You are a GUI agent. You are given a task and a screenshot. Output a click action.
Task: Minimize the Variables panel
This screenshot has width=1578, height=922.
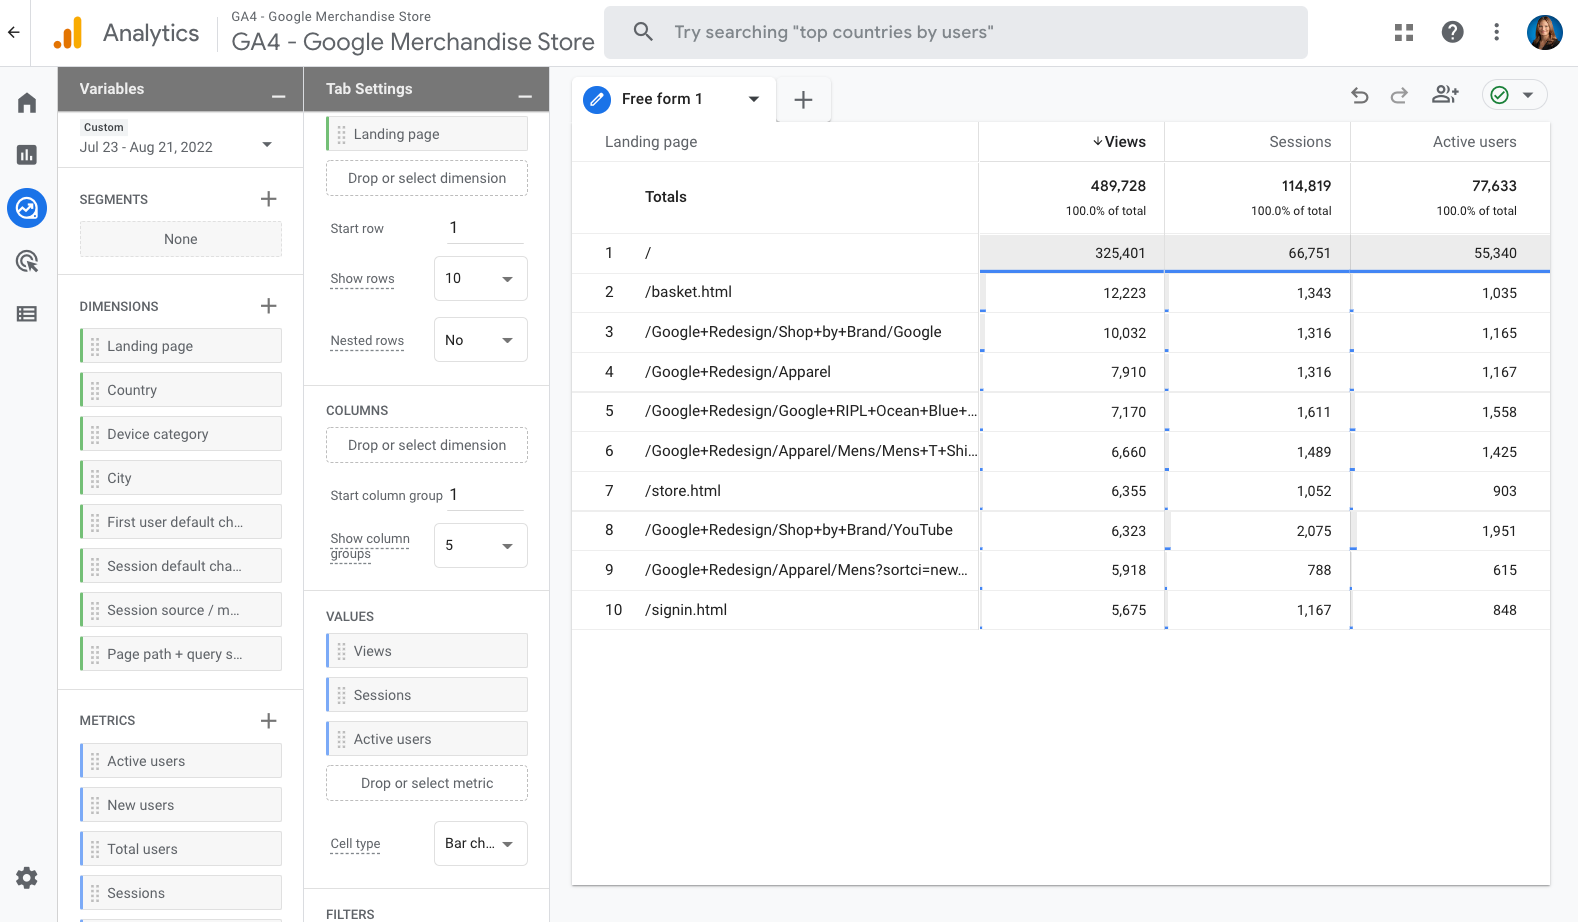coord(278,95)
